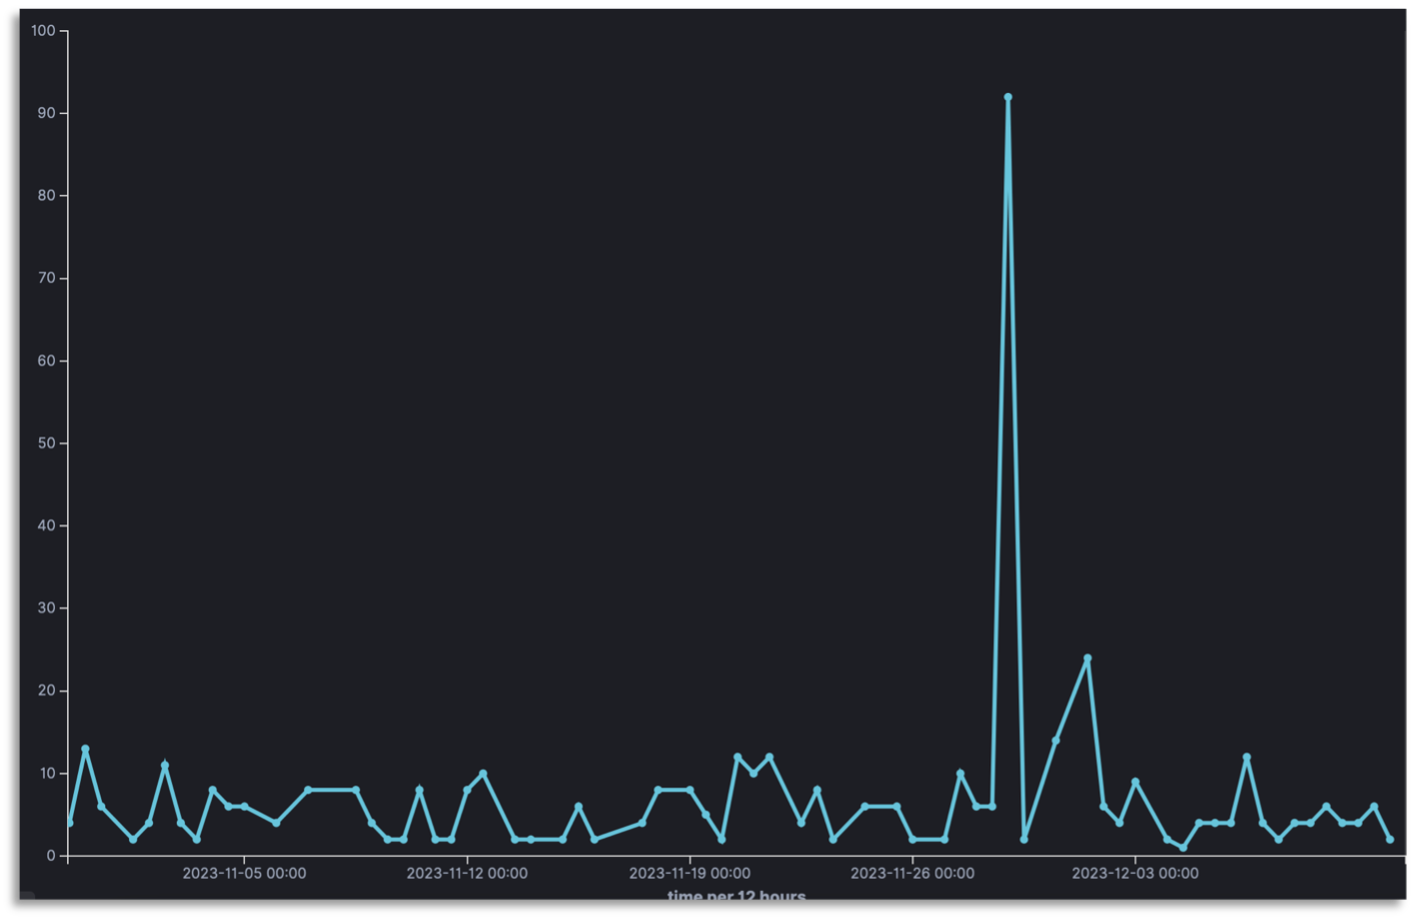1414x922 pixels.
Task: Click the last data point on the right edge
Action: coord(1392,839)
